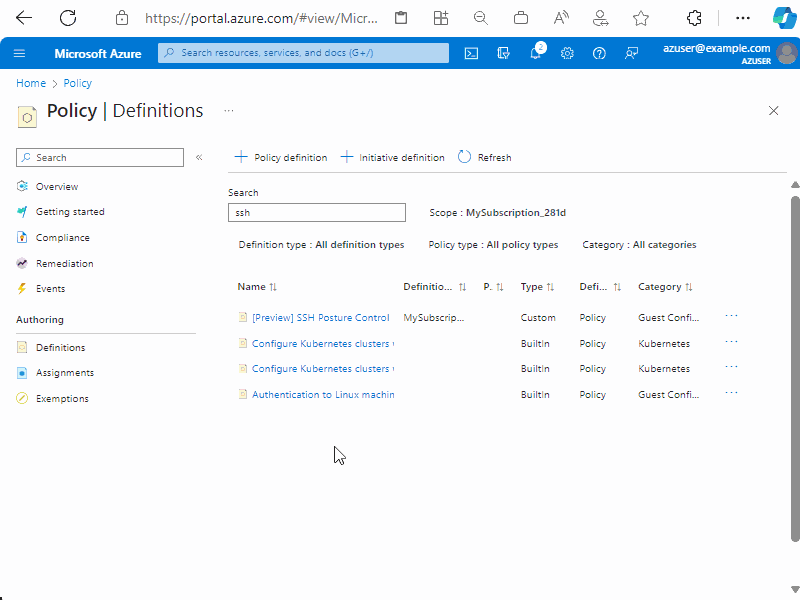Open browser Extensions puzzle icon
800x600 pixels.
(694, 18)
